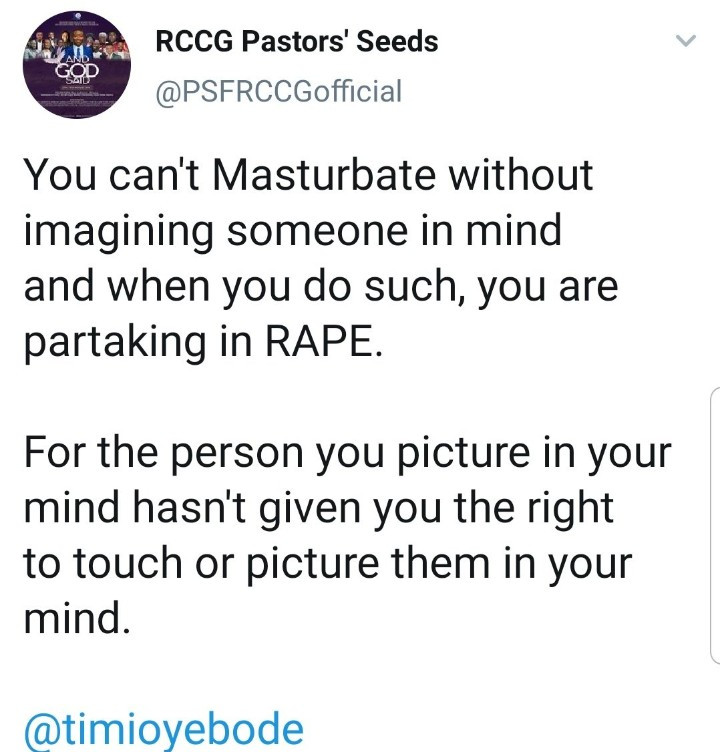Click the line "For the person you picture in your"
Screen dimensions: 720x752
346,457
